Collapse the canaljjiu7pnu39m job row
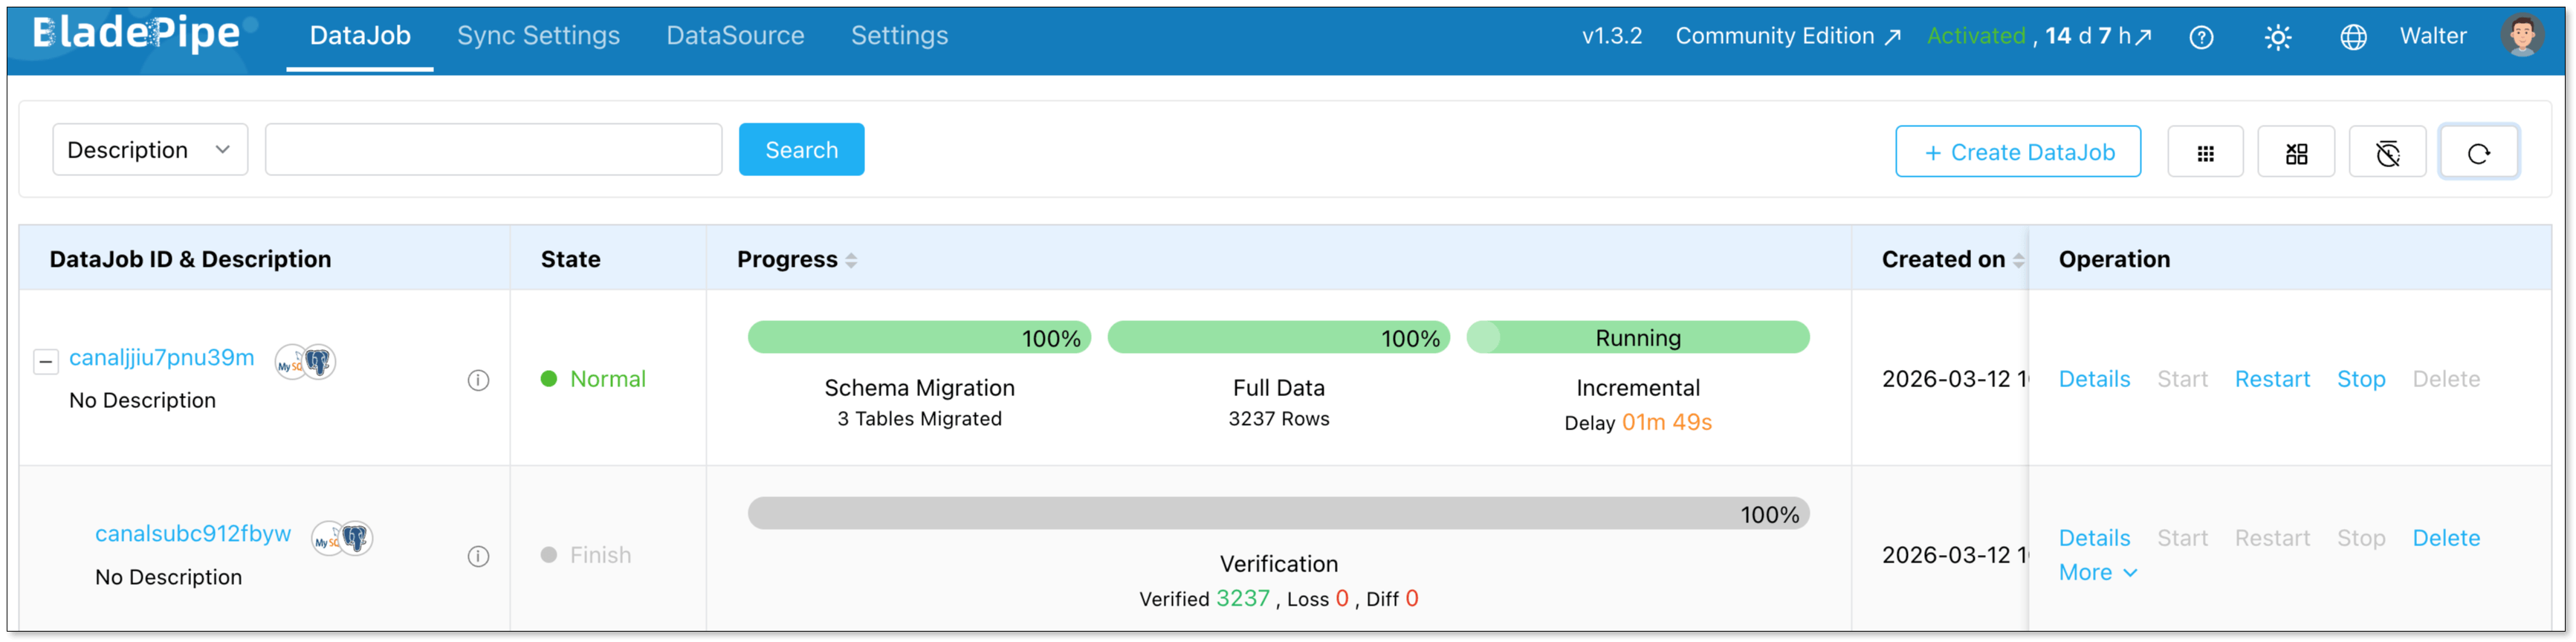Screen dimensions: 2576x642 [46, 361]
